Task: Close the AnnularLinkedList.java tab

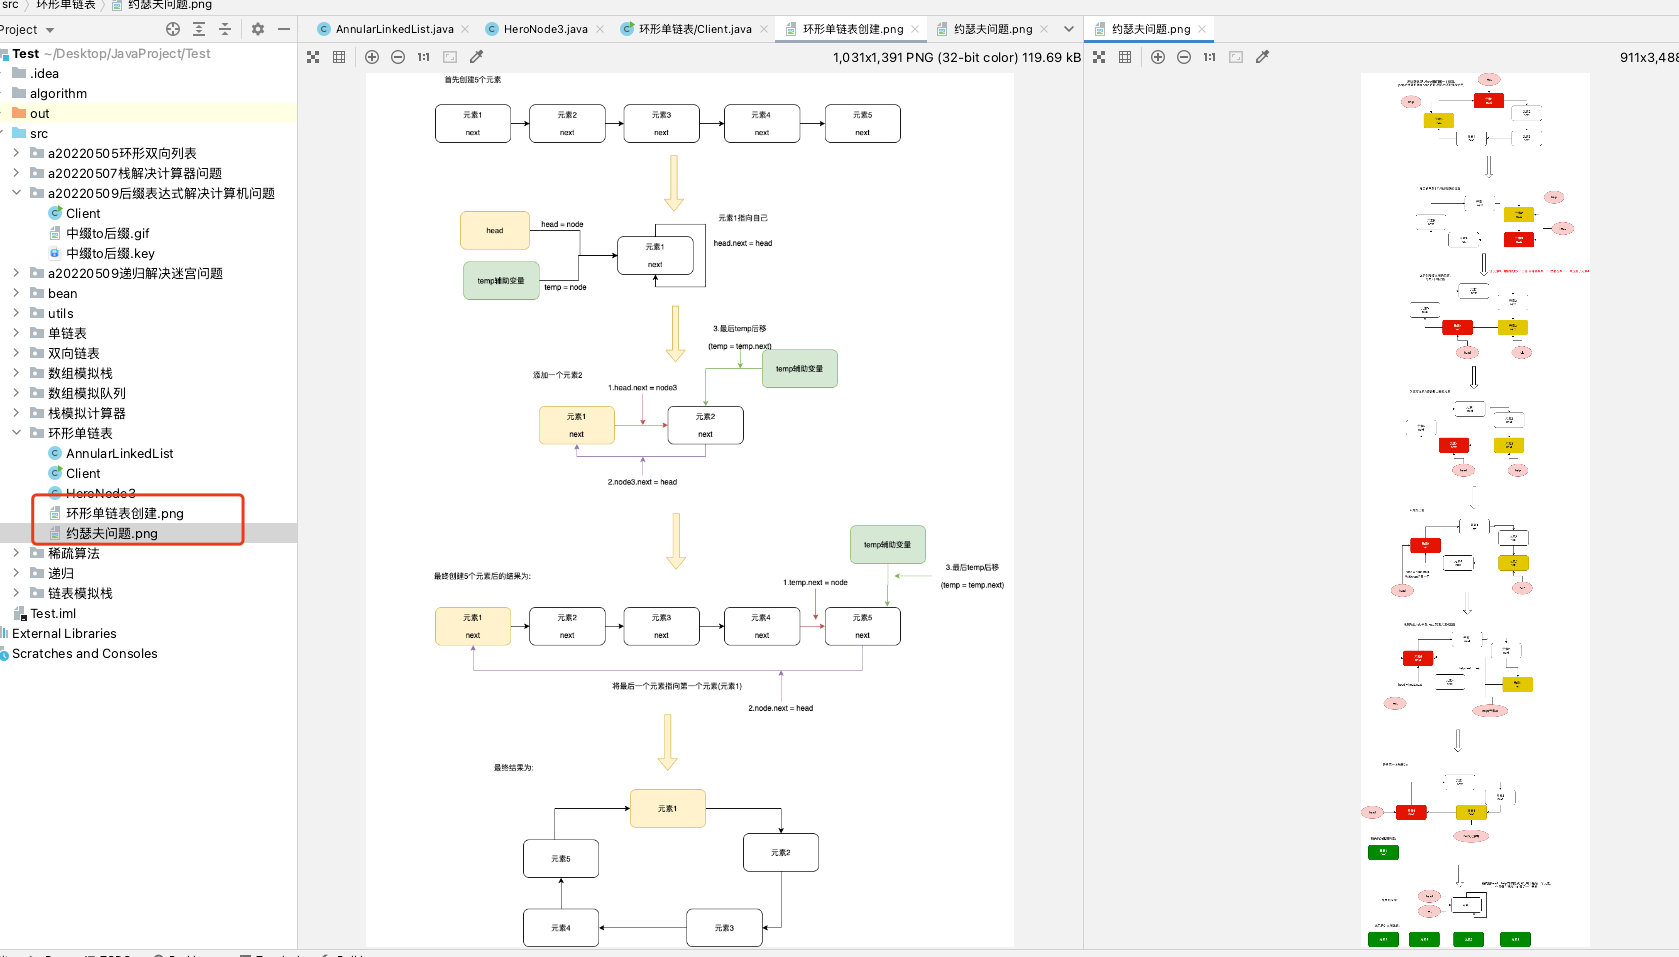Action: (465, 29)
